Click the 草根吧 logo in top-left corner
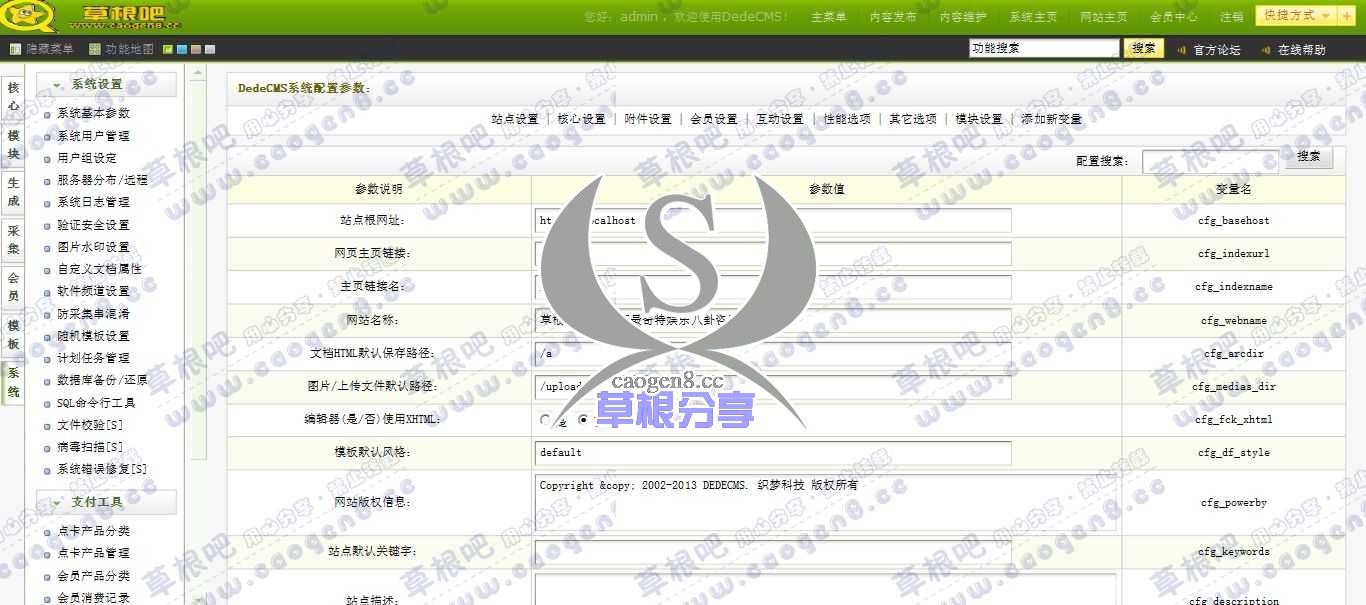The image size is (1366, 605). (x=60, y=15)
